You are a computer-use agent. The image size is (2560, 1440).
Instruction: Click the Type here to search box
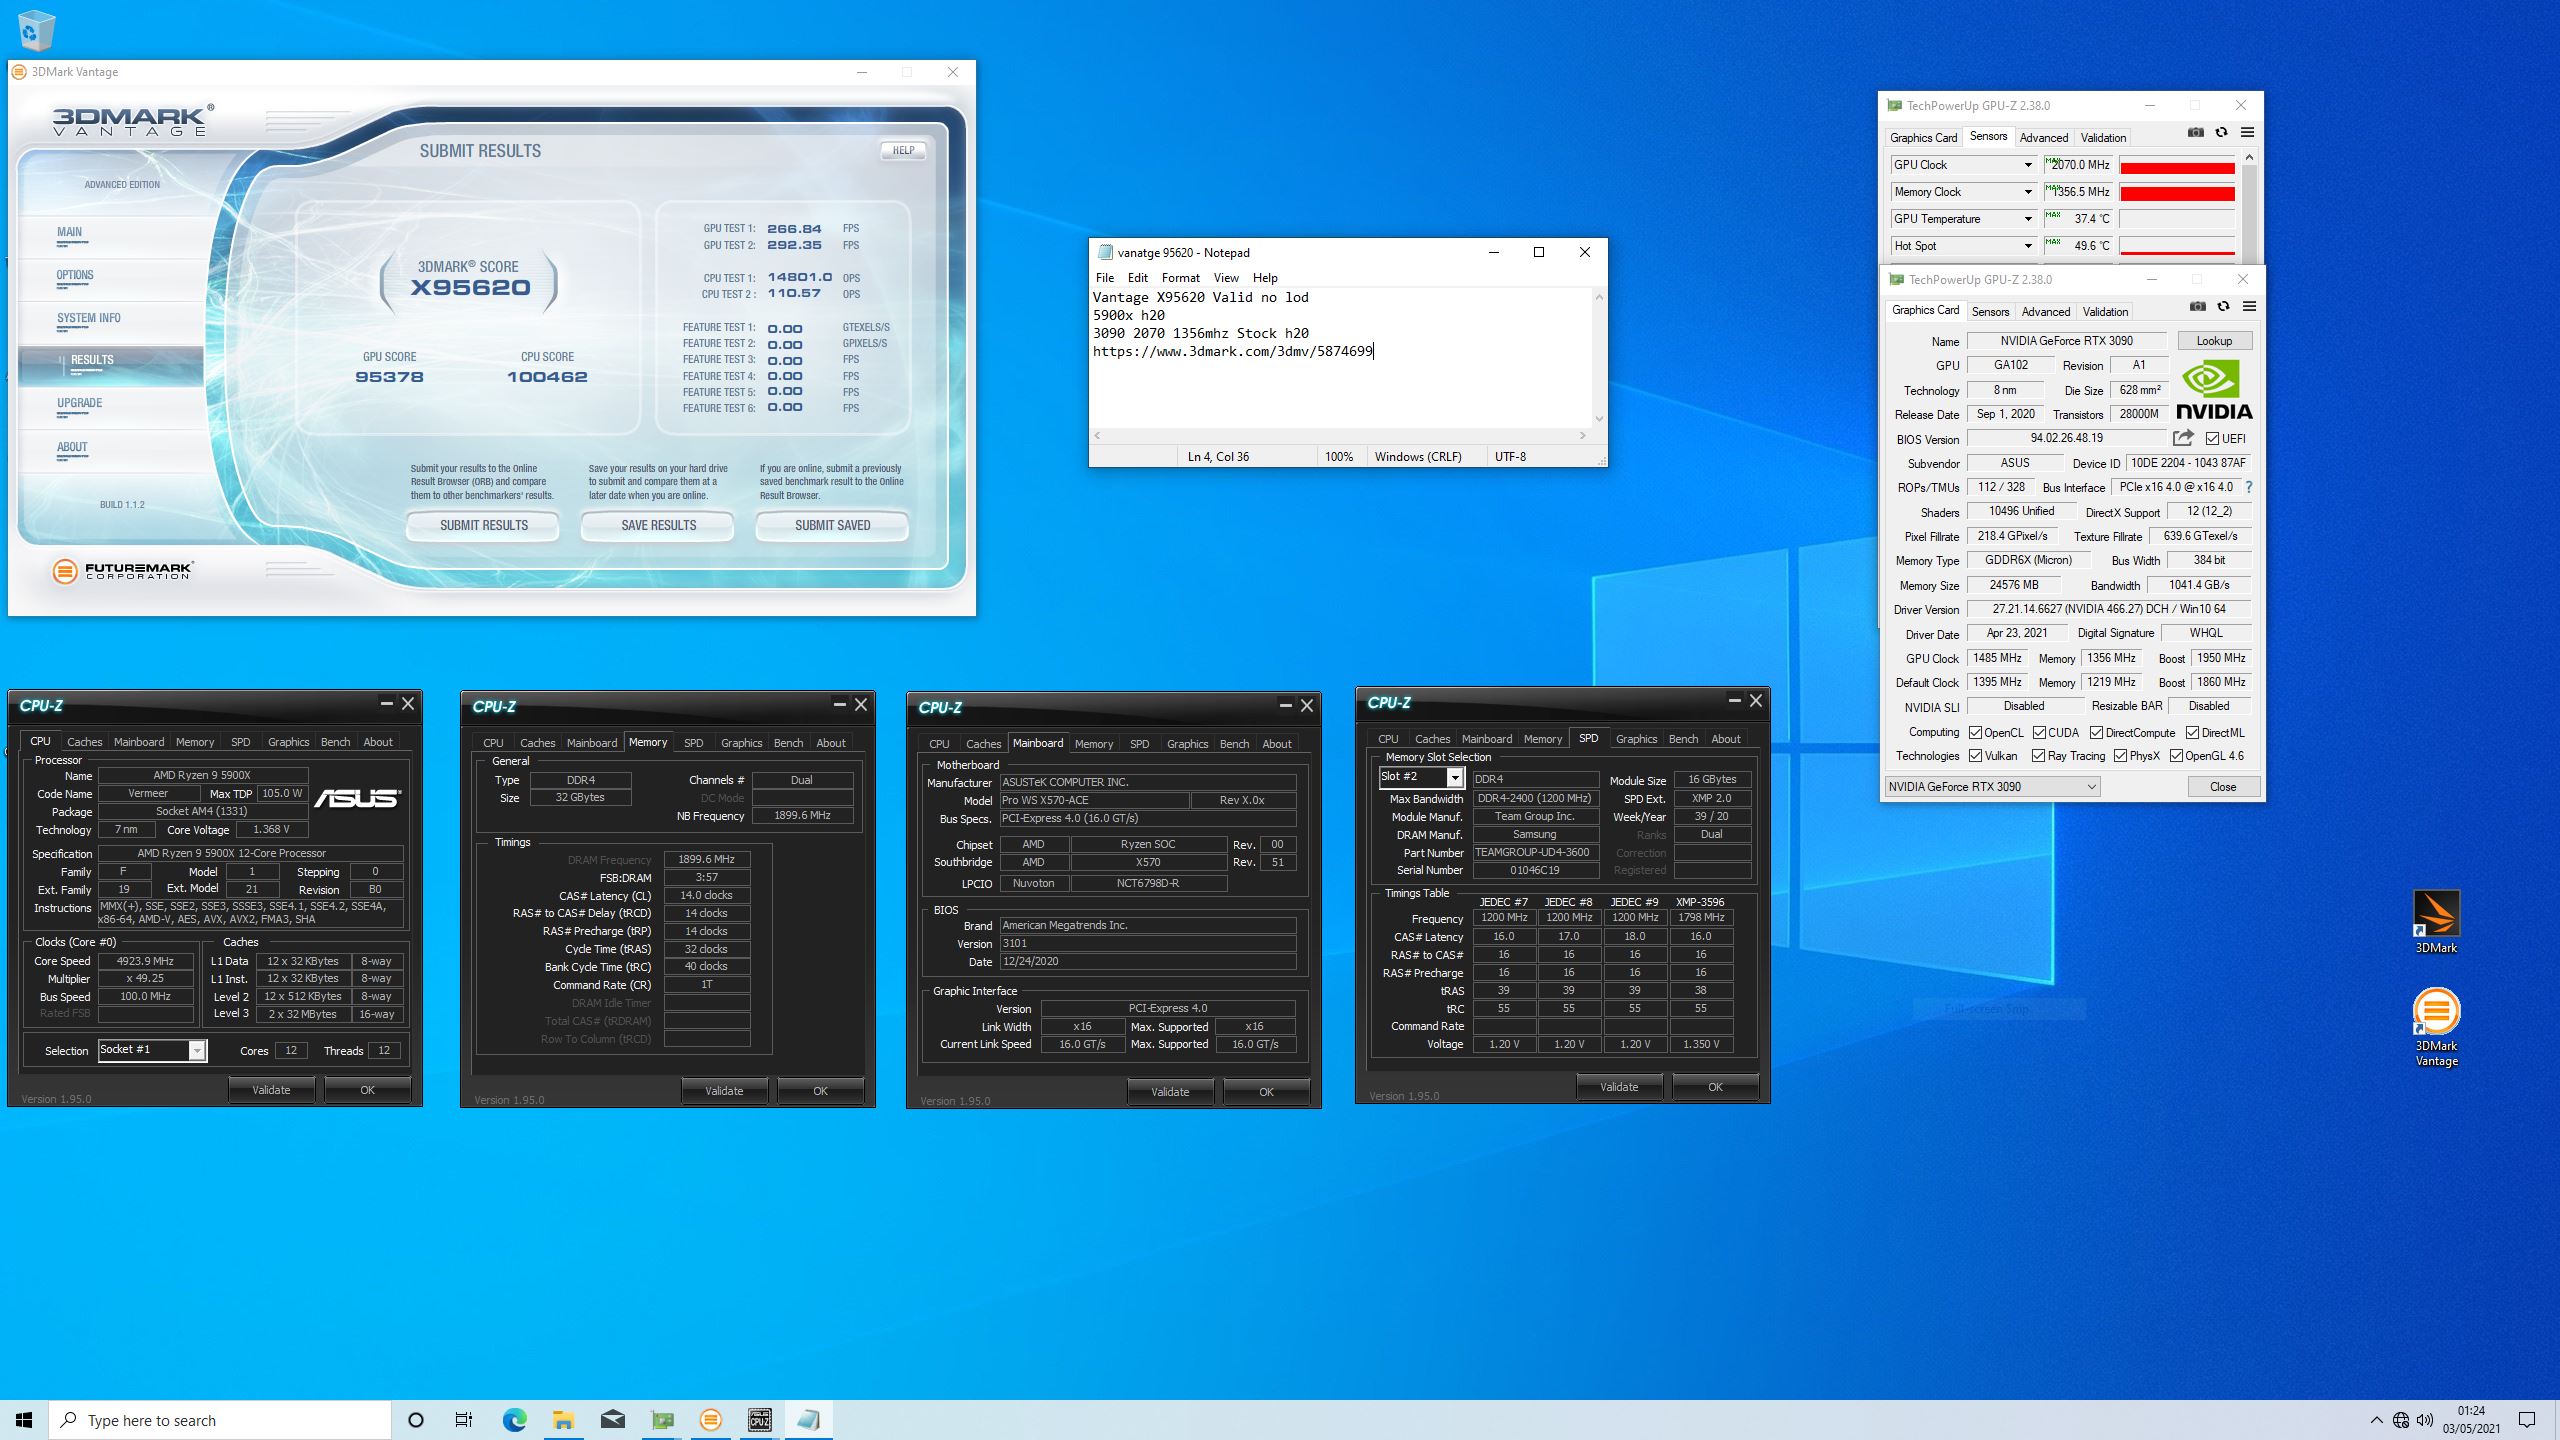point(220,1420)
